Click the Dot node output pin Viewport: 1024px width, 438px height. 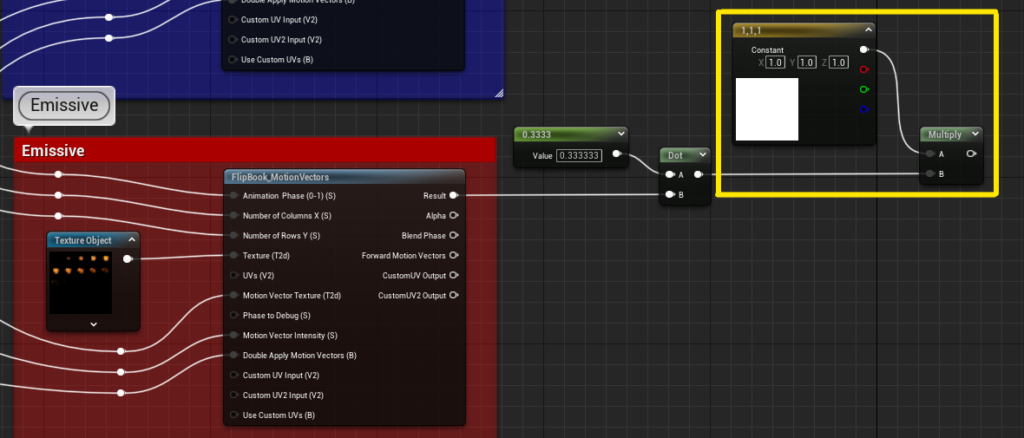(698, 174)
